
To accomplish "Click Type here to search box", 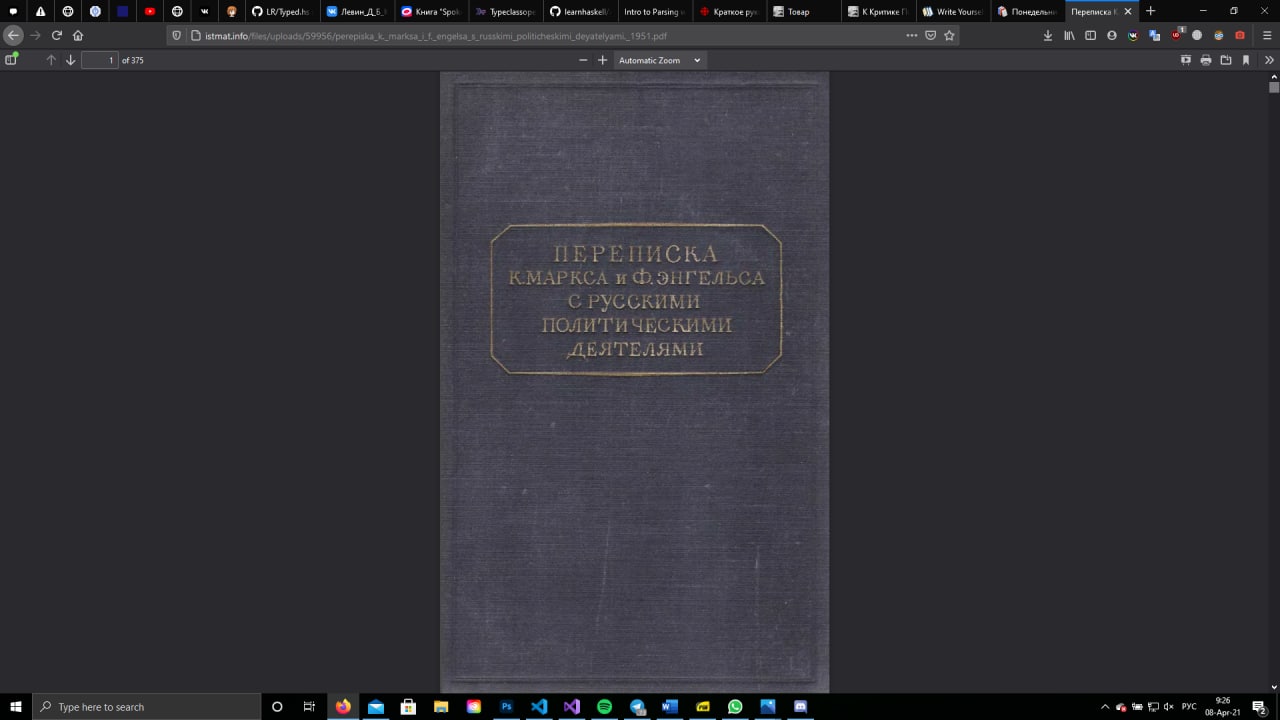I will (x=147, y=706).
